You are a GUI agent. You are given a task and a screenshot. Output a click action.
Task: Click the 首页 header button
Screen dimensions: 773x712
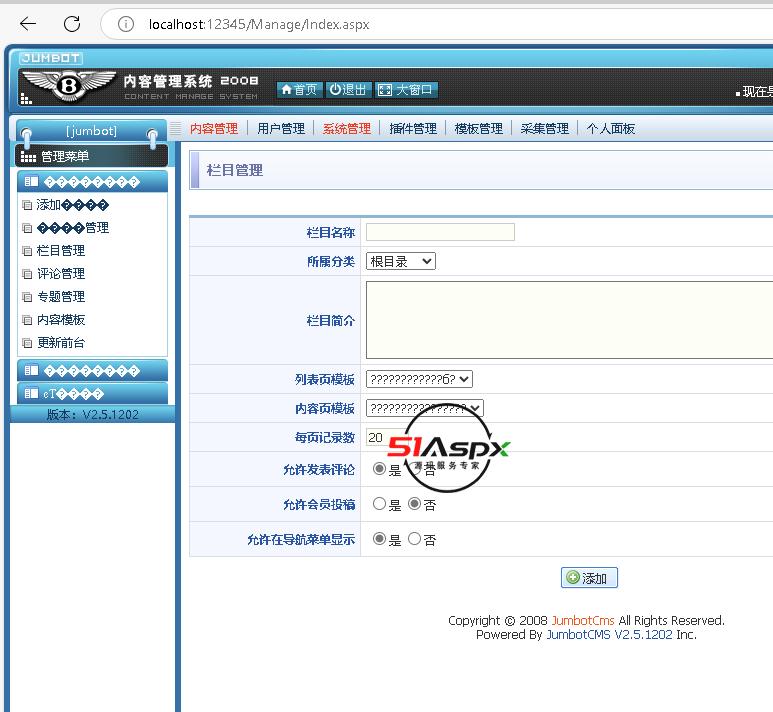coord(300,90)
